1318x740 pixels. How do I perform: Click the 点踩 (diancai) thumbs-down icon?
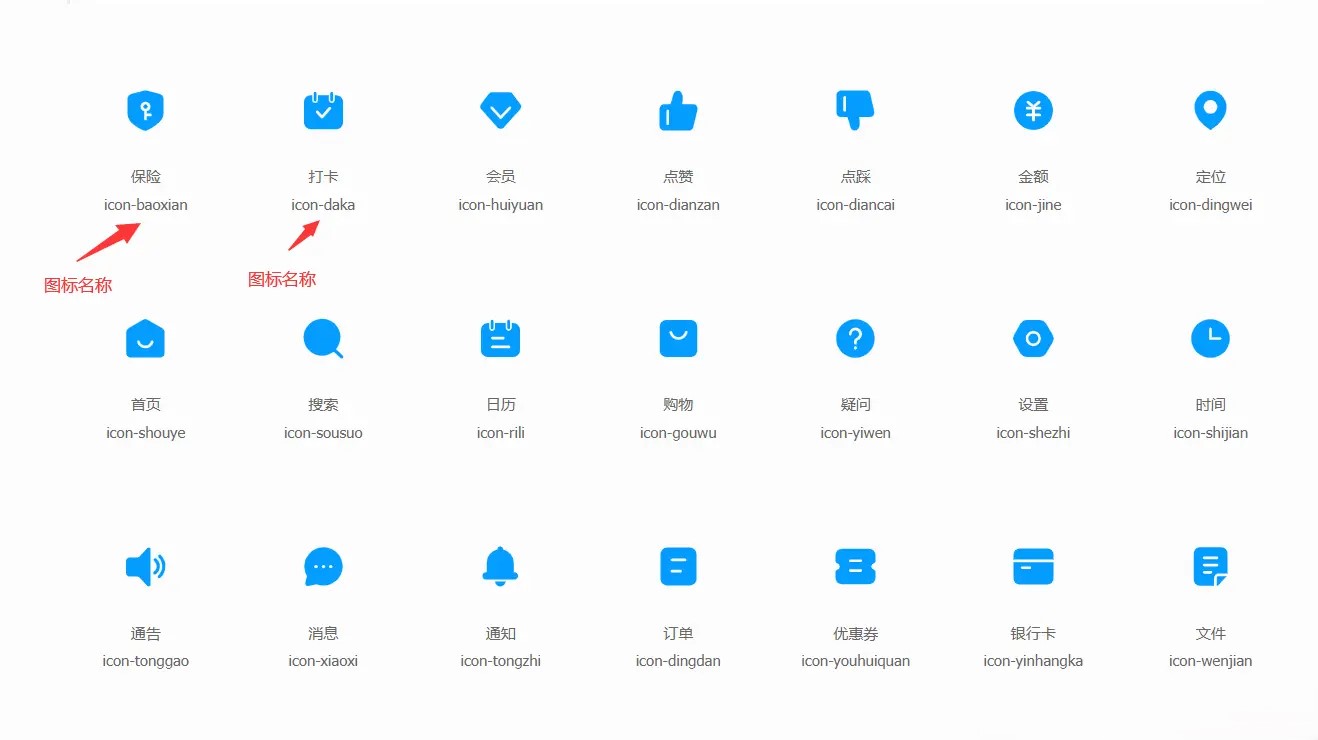click(855, 110)
